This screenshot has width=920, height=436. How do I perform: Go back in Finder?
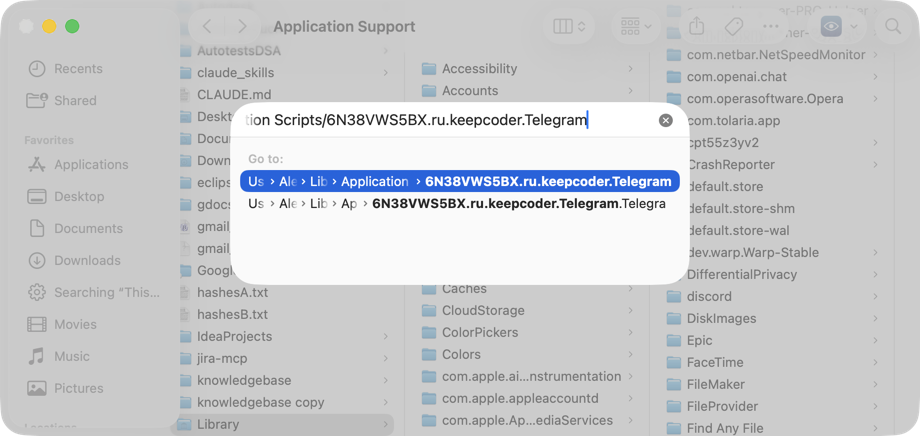(x=207, y=26)
